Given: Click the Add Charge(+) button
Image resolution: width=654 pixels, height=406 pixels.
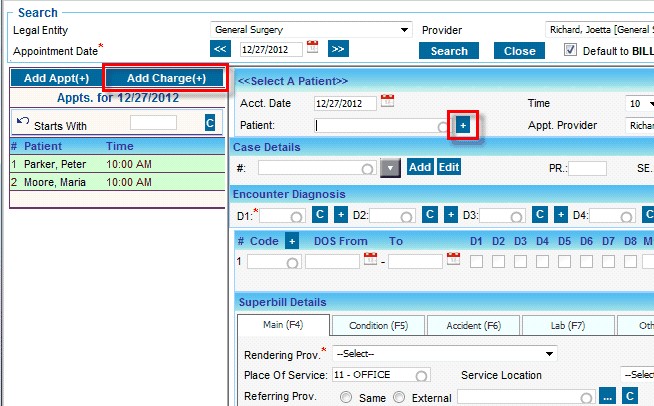Looking at the screenshot, I should click(x=166, y=78).
